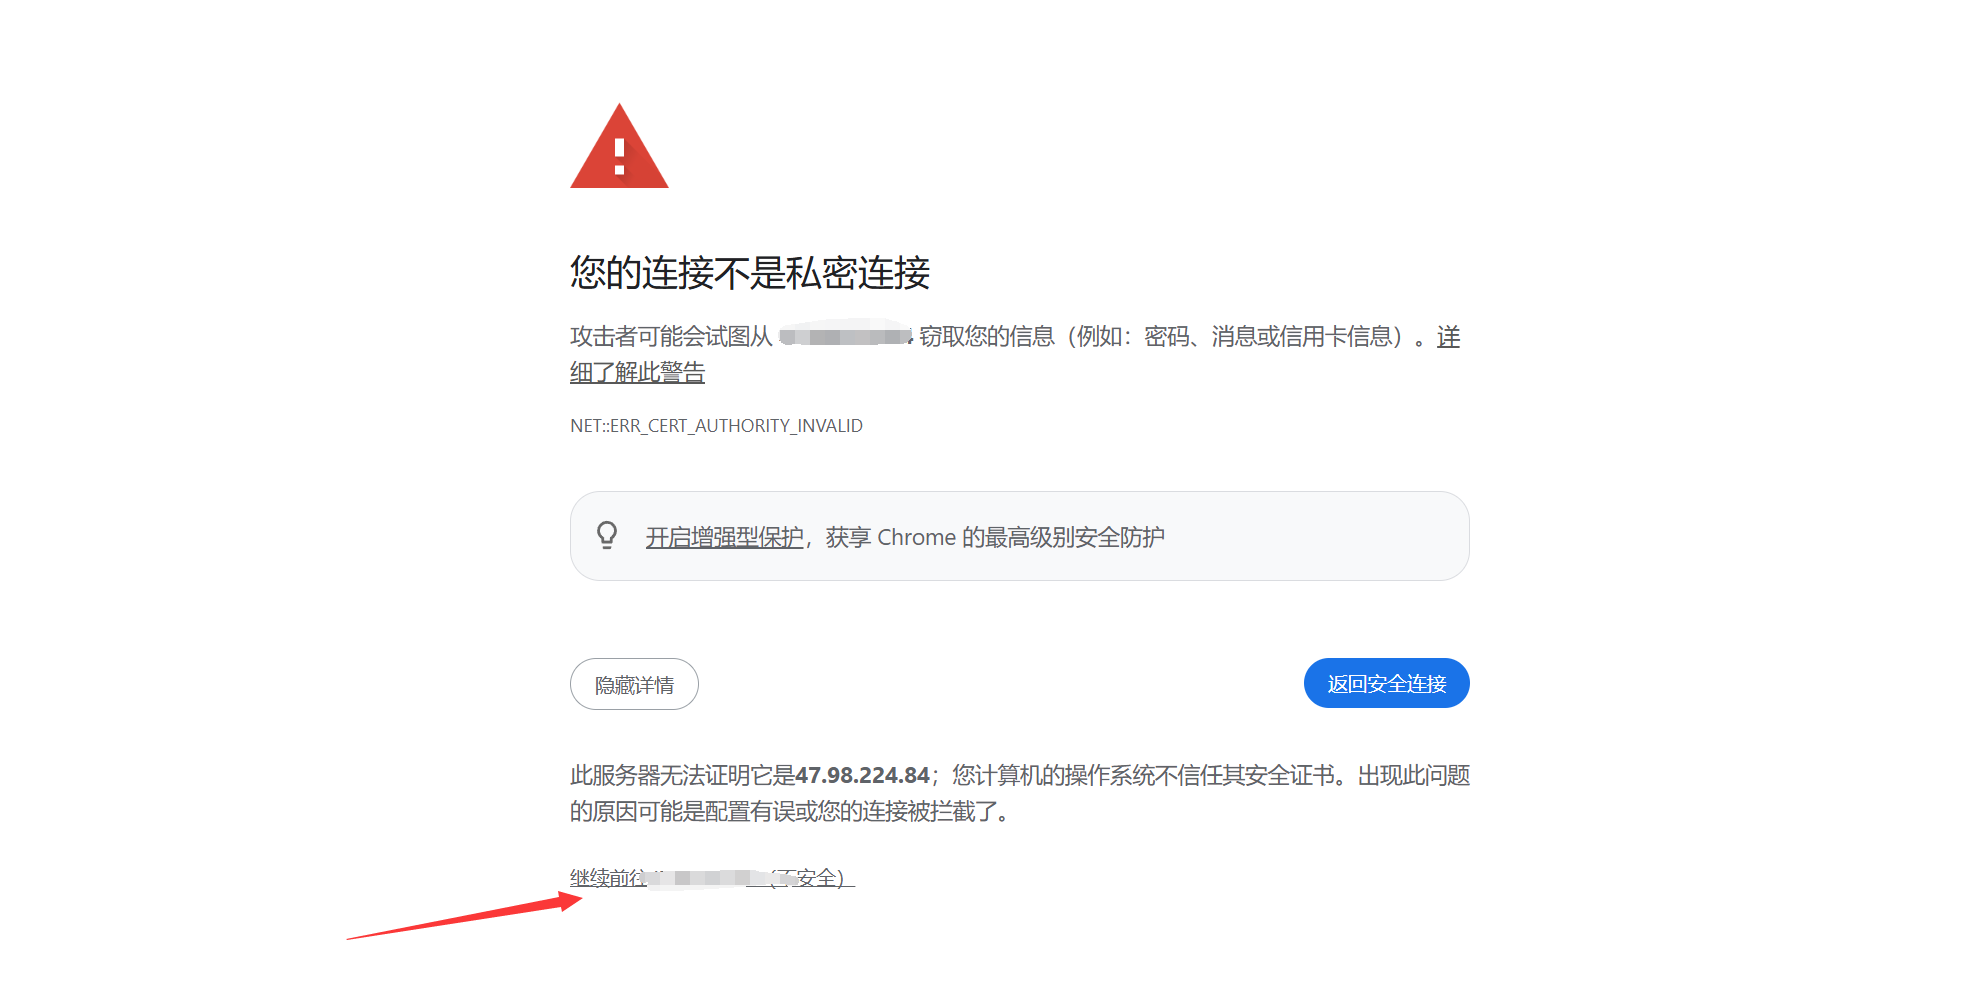This screenshot has height=984, width=1977.
Task: Click the text 此服务器无法证明它是
Action: [682, 775]
